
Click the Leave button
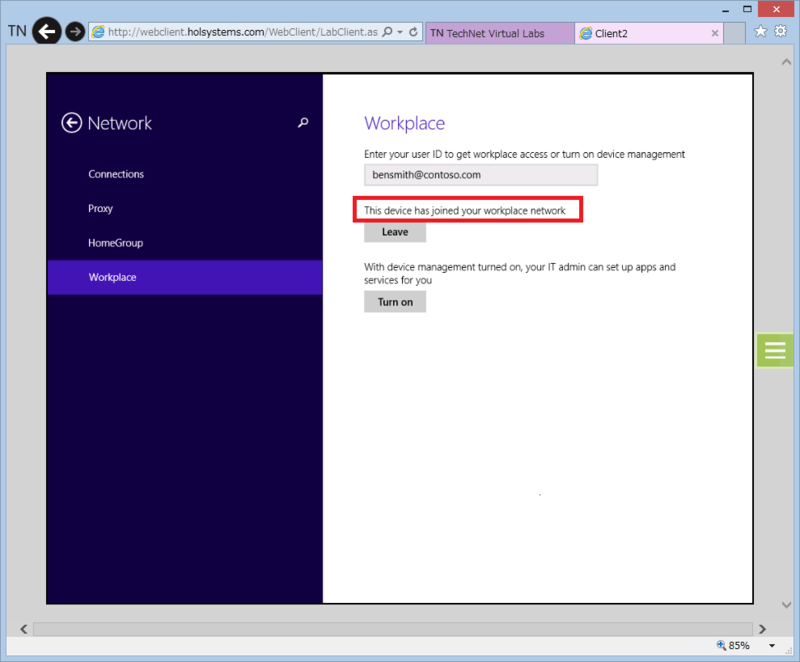pyautogui.click(x=395, y=232)
